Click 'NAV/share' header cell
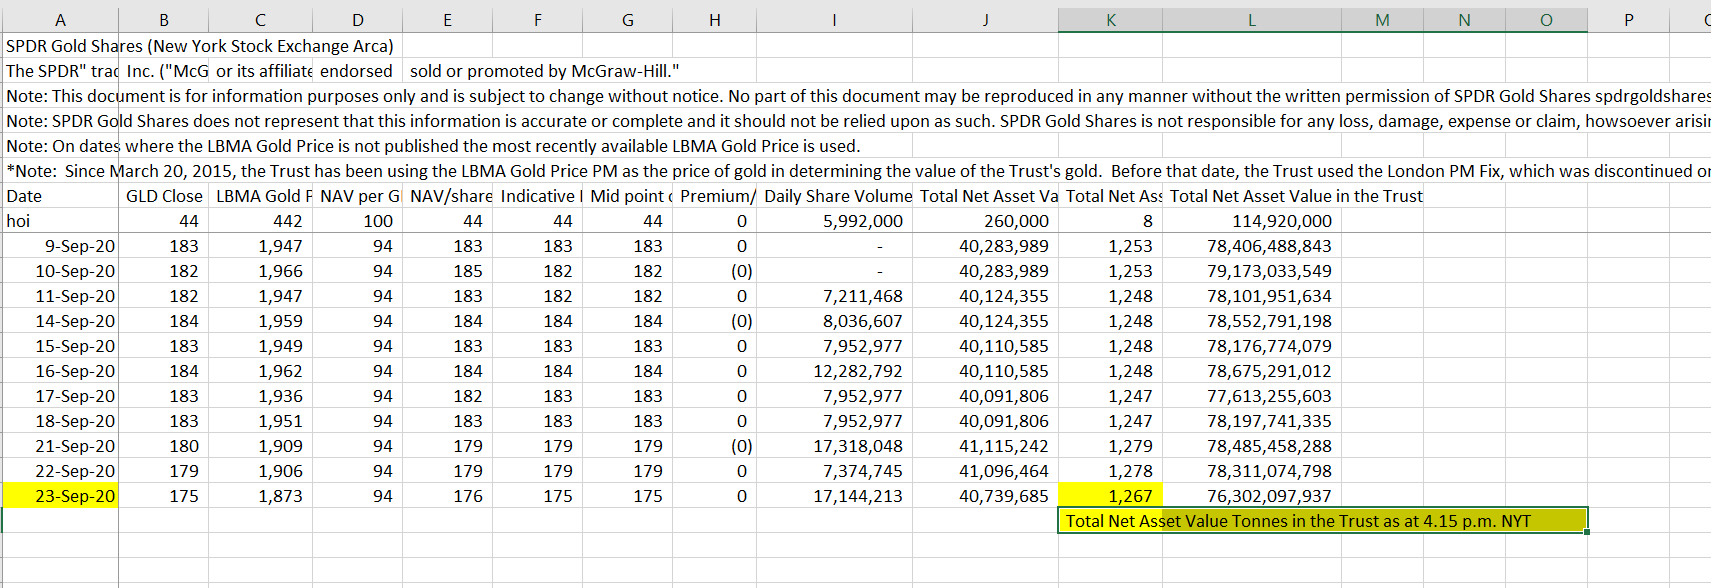1711x588 pixels. click(x=447, y=196)
